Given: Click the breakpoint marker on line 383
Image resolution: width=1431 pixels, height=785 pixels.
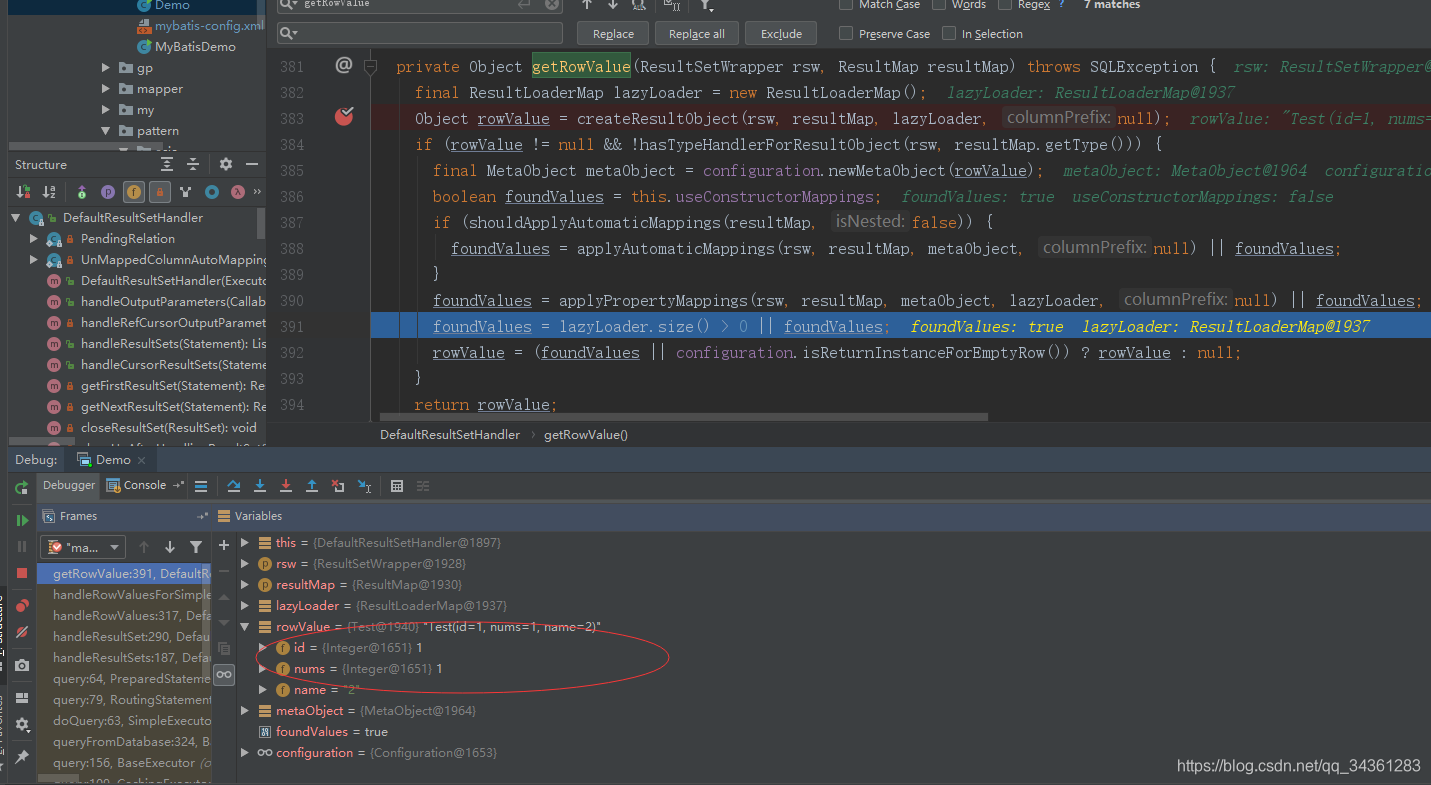Looking at the screenshot, I should click(x=344, y=117).
